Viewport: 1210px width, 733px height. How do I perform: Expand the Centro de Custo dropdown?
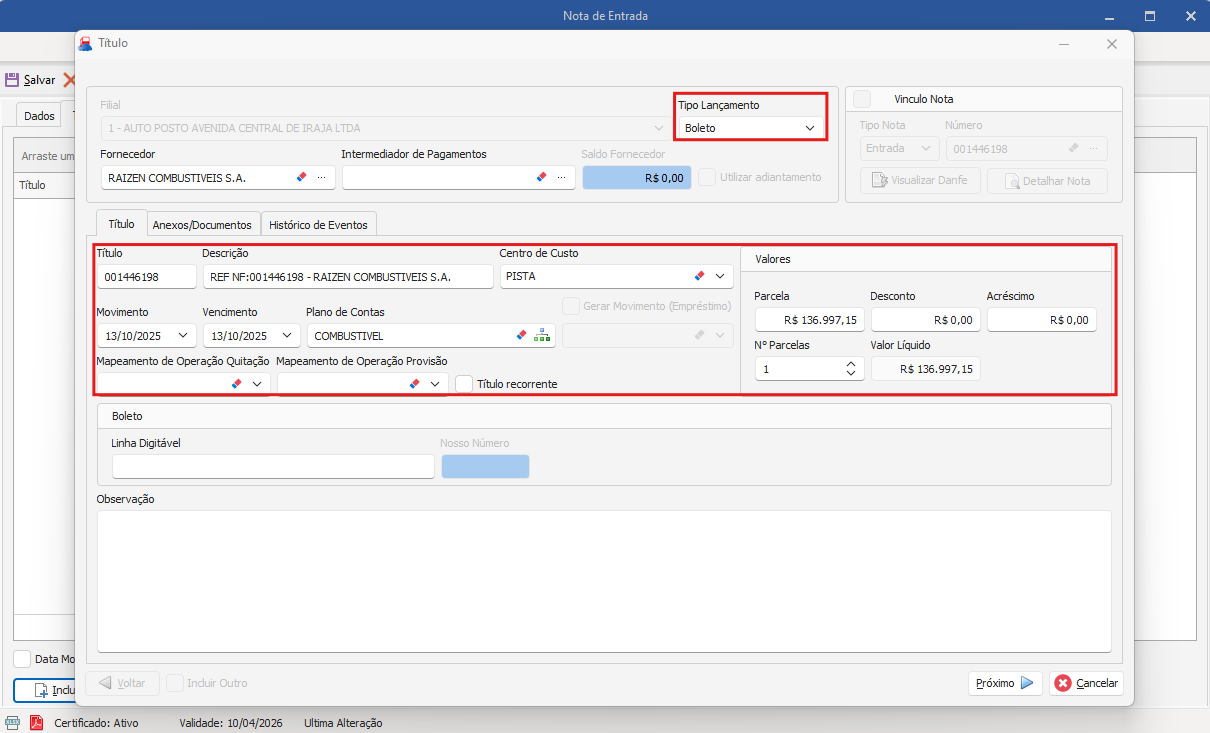pyautogui.click(x=720, y=276)
